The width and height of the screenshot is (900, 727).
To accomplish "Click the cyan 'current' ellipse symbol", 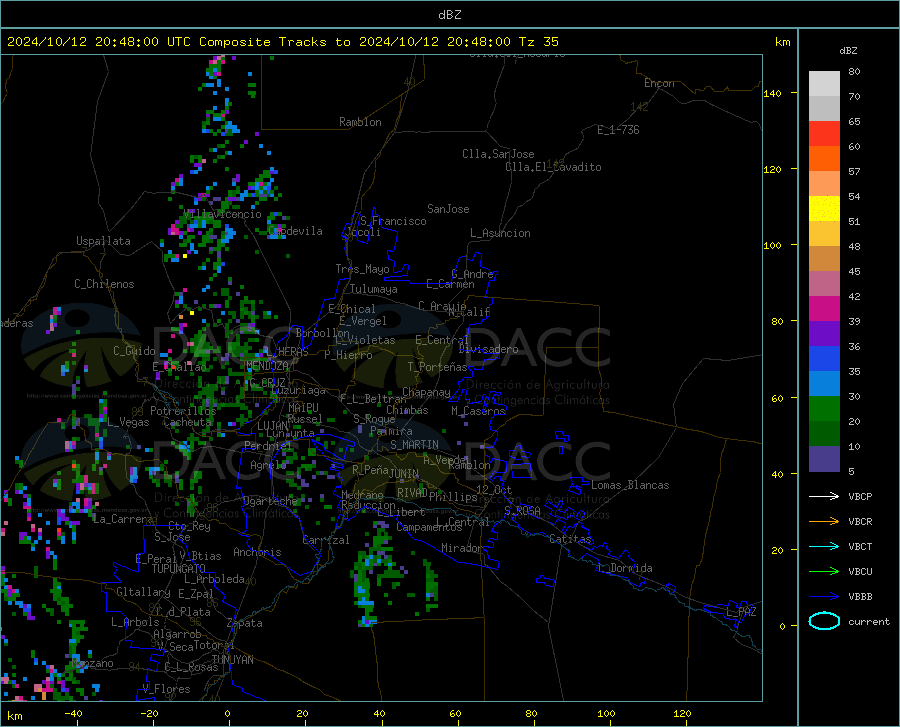I will [824, 621].
